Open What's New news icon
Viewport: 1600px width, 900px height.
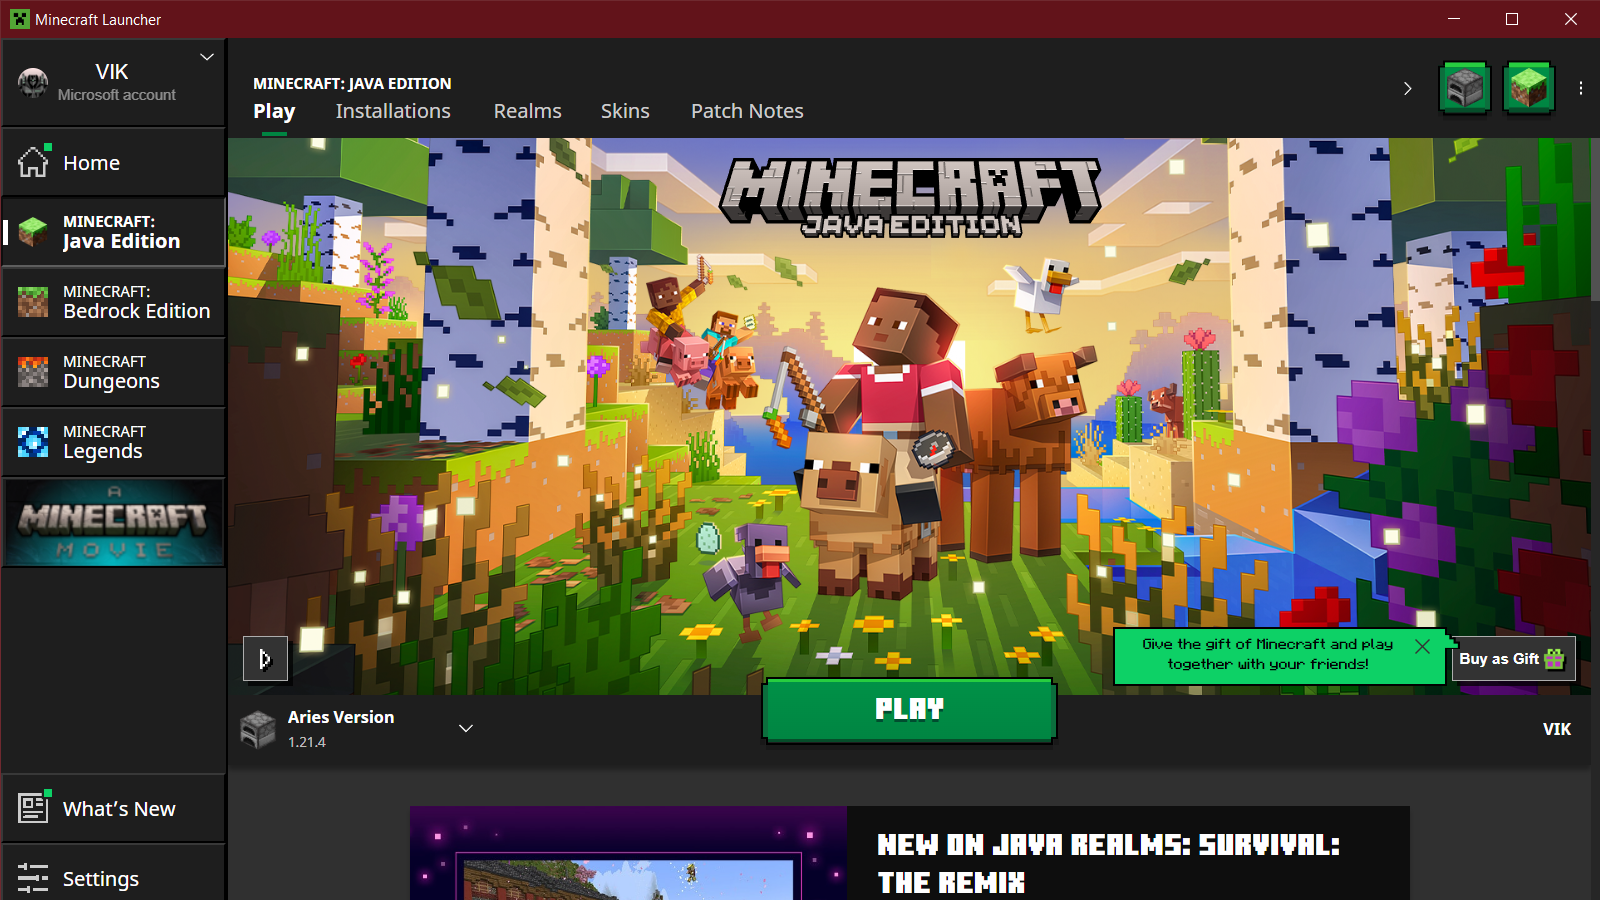[x=33, y=807]
